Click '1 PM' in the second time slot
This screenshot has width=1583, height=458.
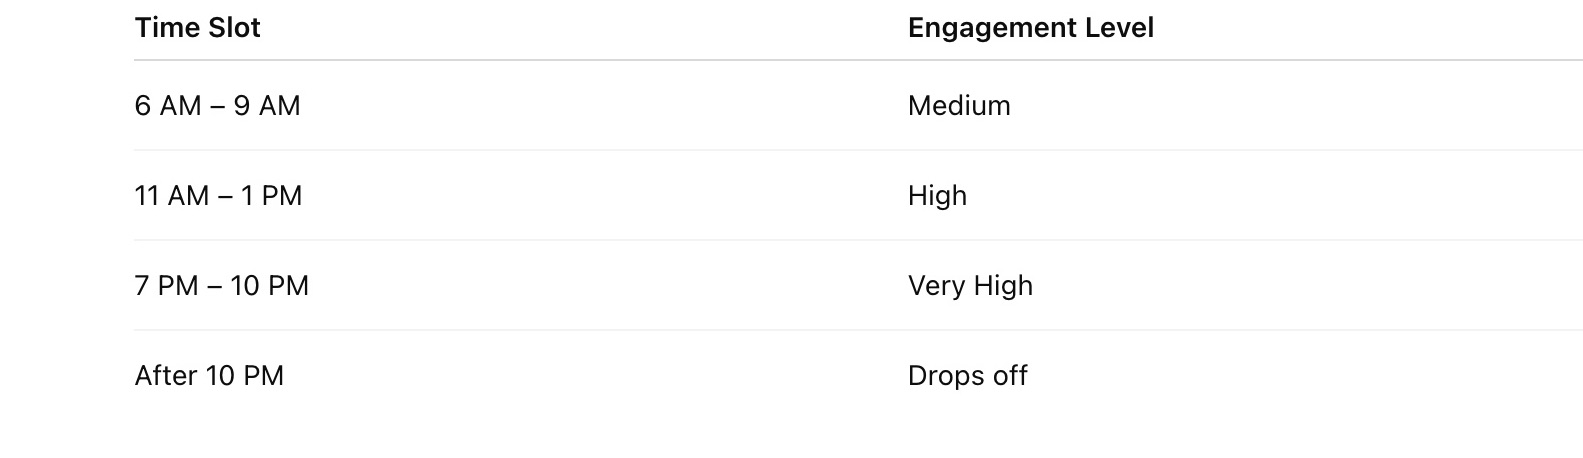(272, 196)
